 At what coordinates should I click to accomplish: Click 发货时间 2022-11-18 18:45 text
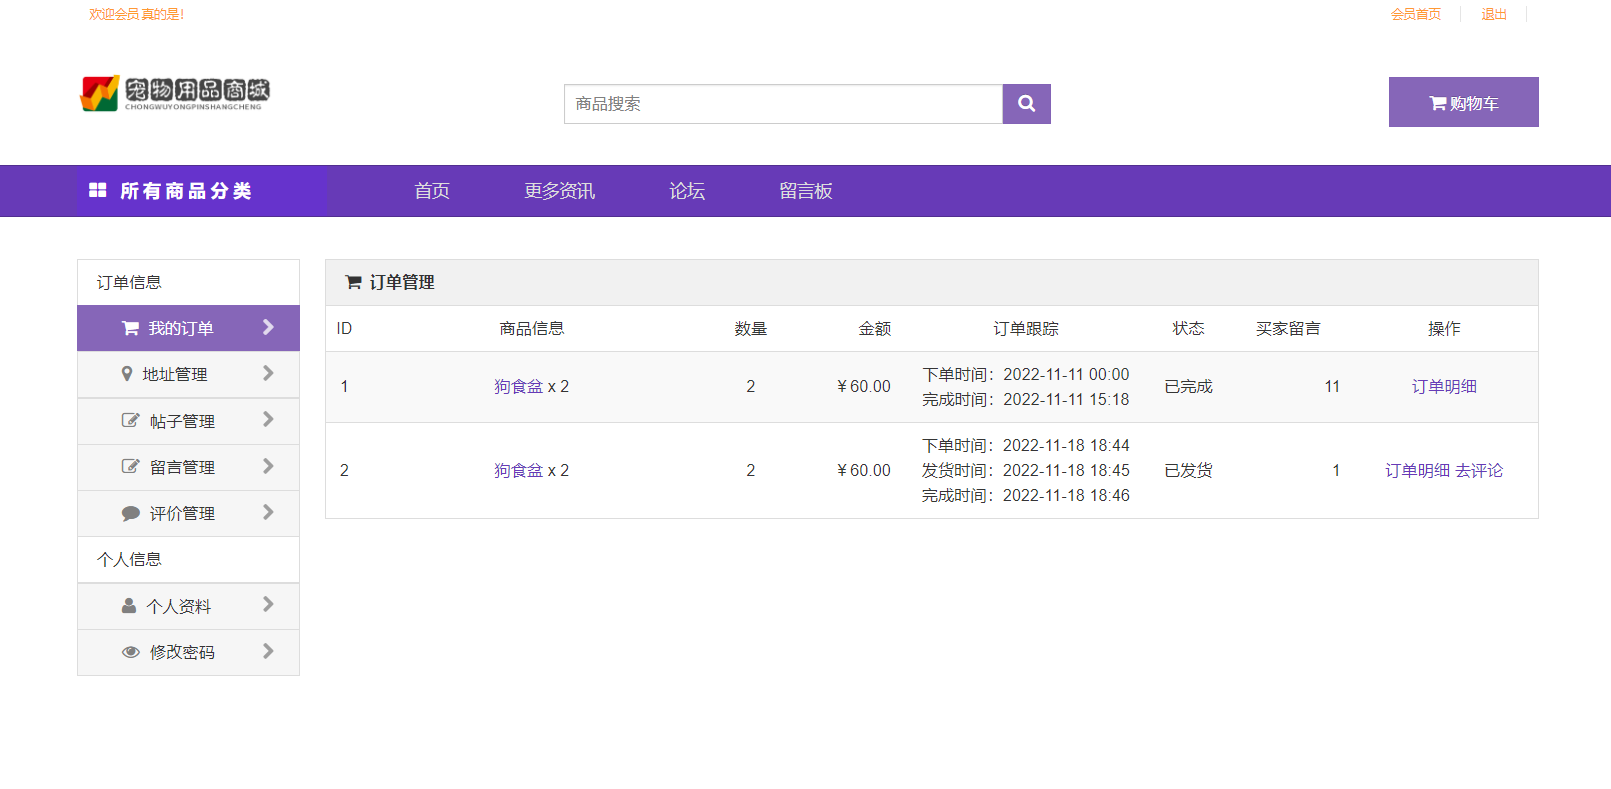coord(1025,470)
